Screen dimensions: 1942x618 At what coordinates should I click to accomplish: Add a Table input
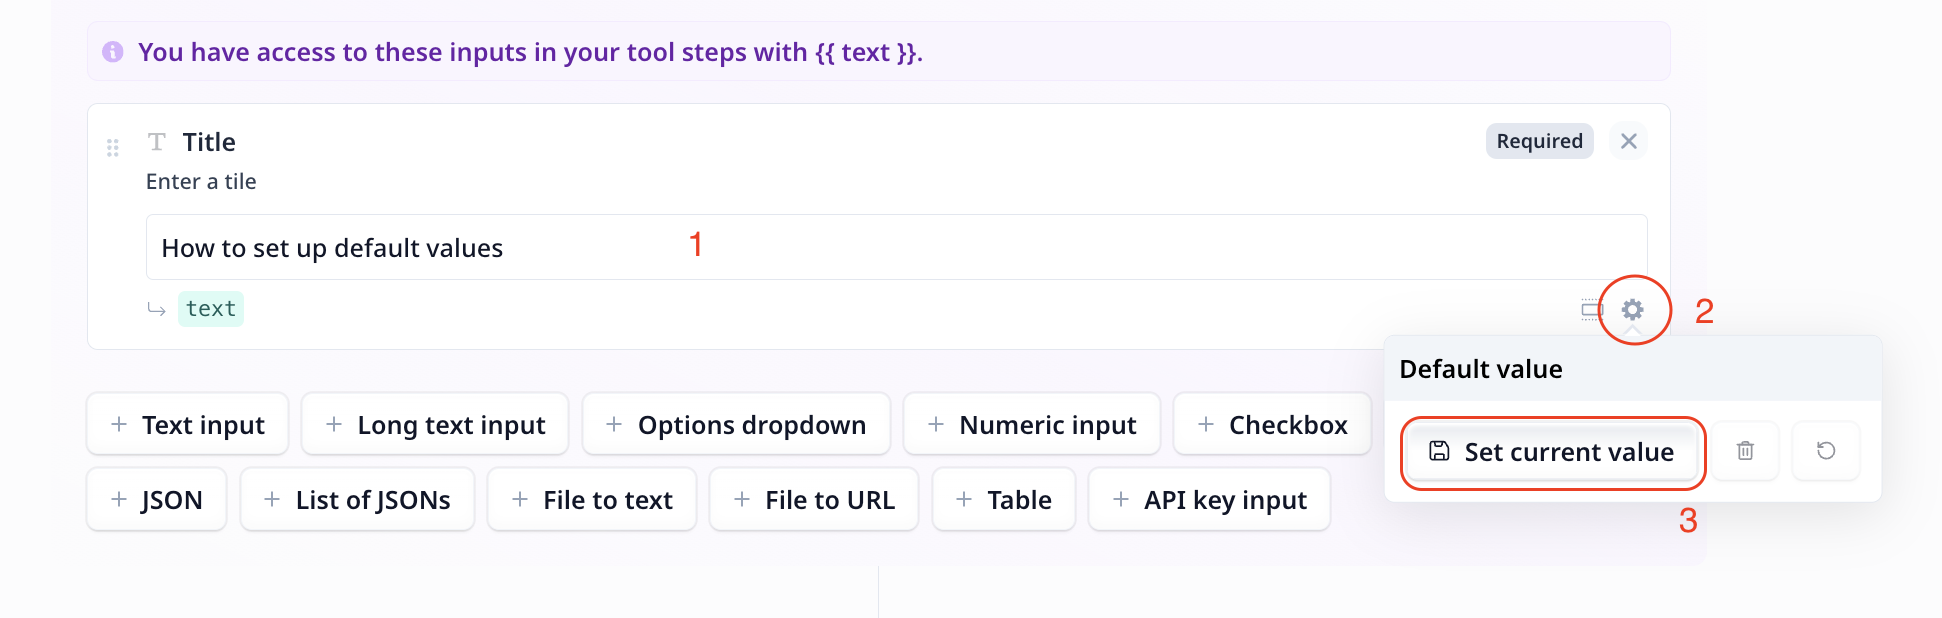(x=1004, y=500)
